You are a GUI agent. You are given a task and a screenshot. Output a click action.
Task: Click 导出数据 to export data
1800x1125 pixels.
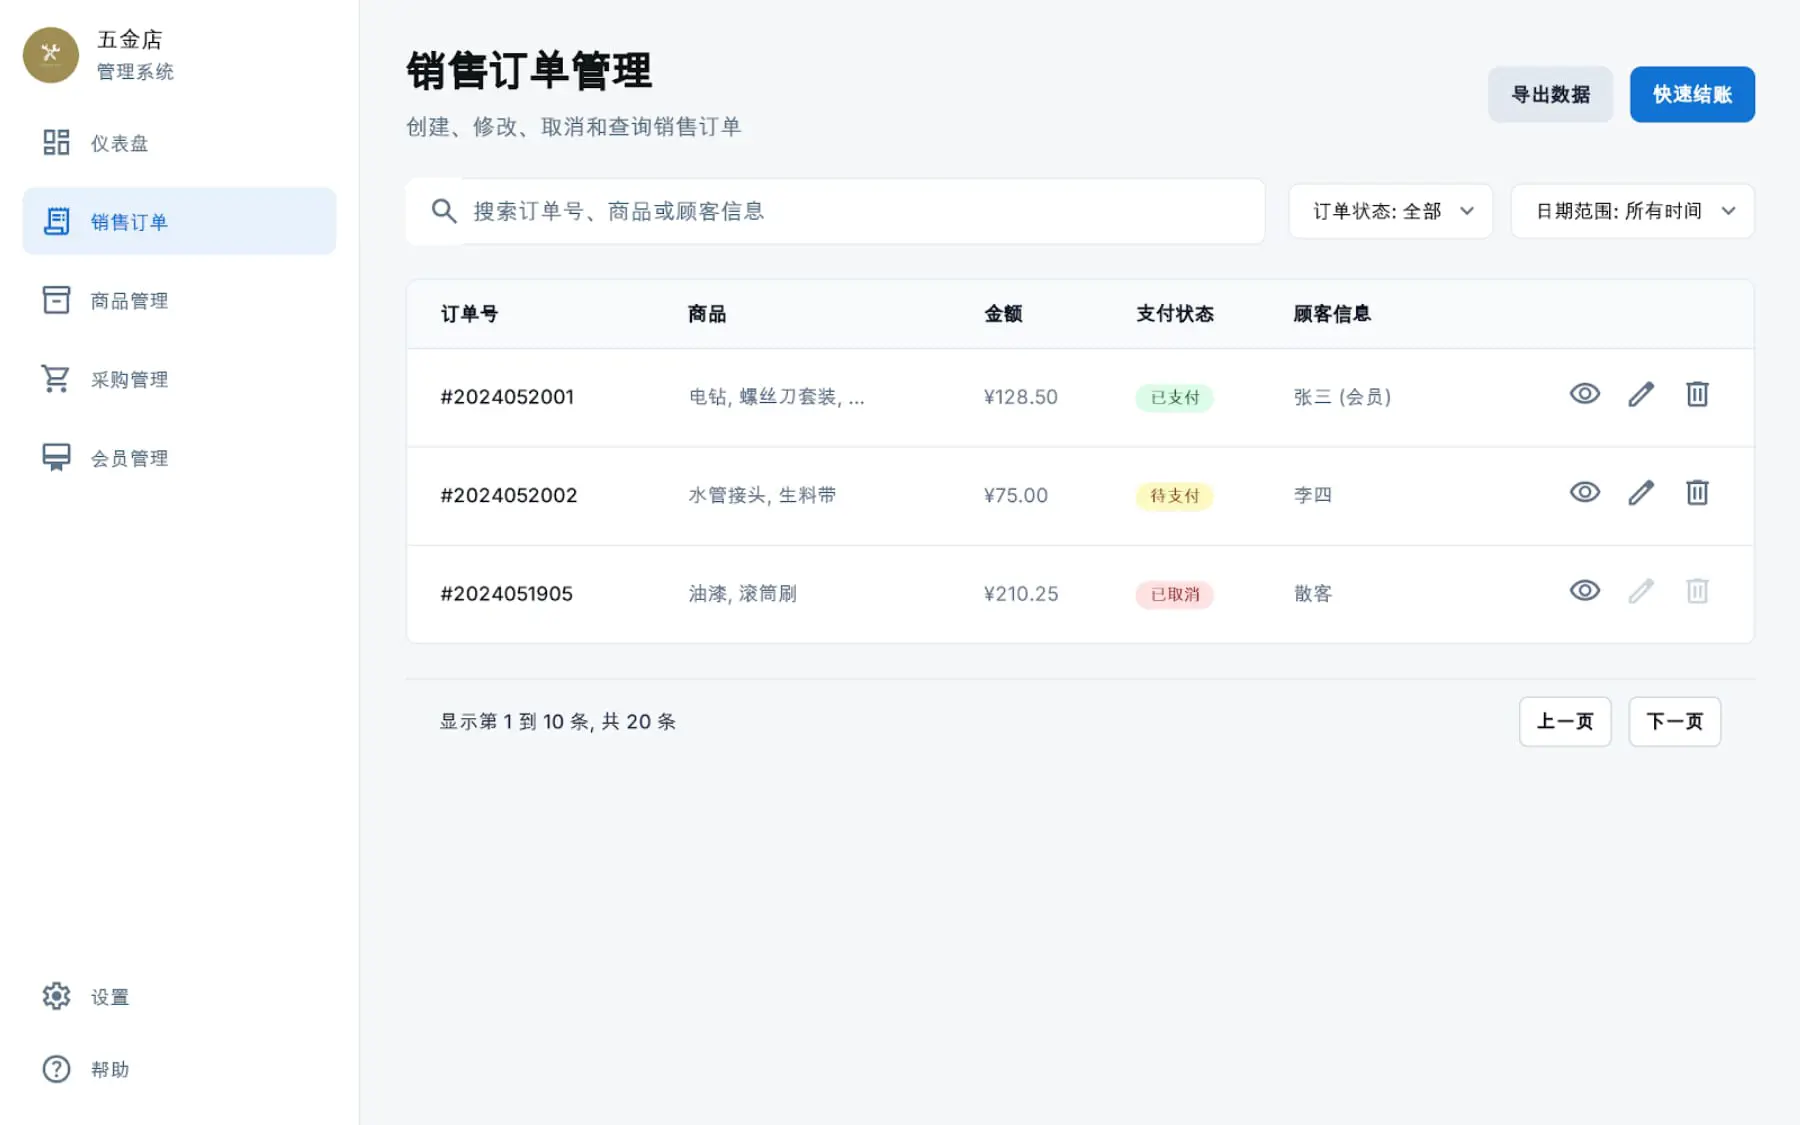(1550, 93)
